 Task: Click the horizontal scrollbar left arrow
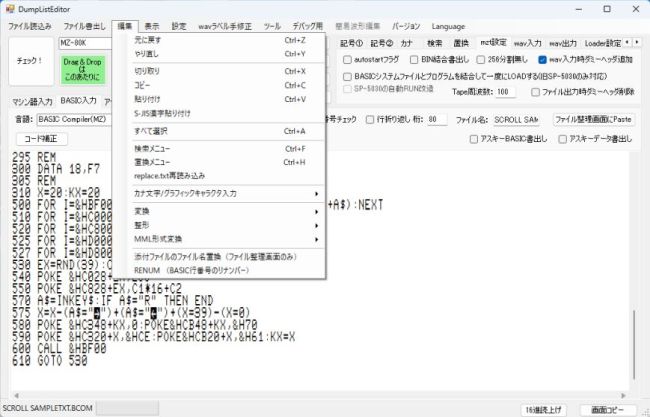(16, 395)
